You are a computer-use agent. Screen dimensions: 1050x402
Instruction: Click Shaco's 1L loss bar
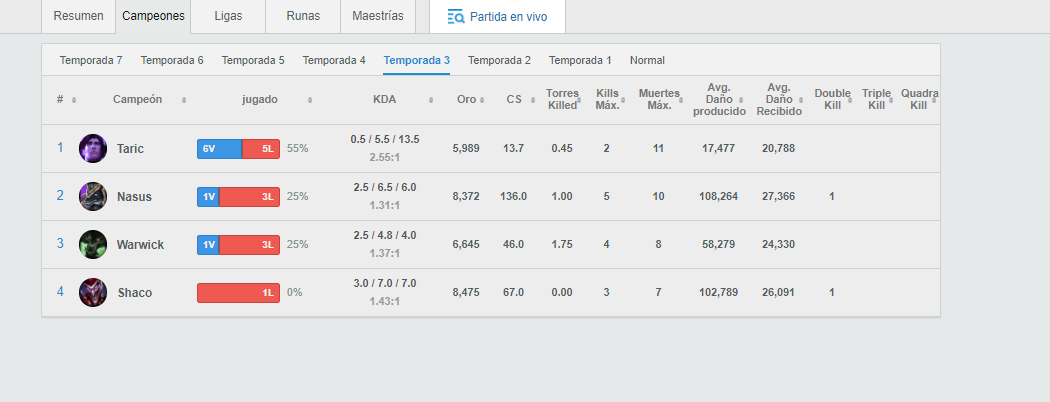(x=238, y=293)
